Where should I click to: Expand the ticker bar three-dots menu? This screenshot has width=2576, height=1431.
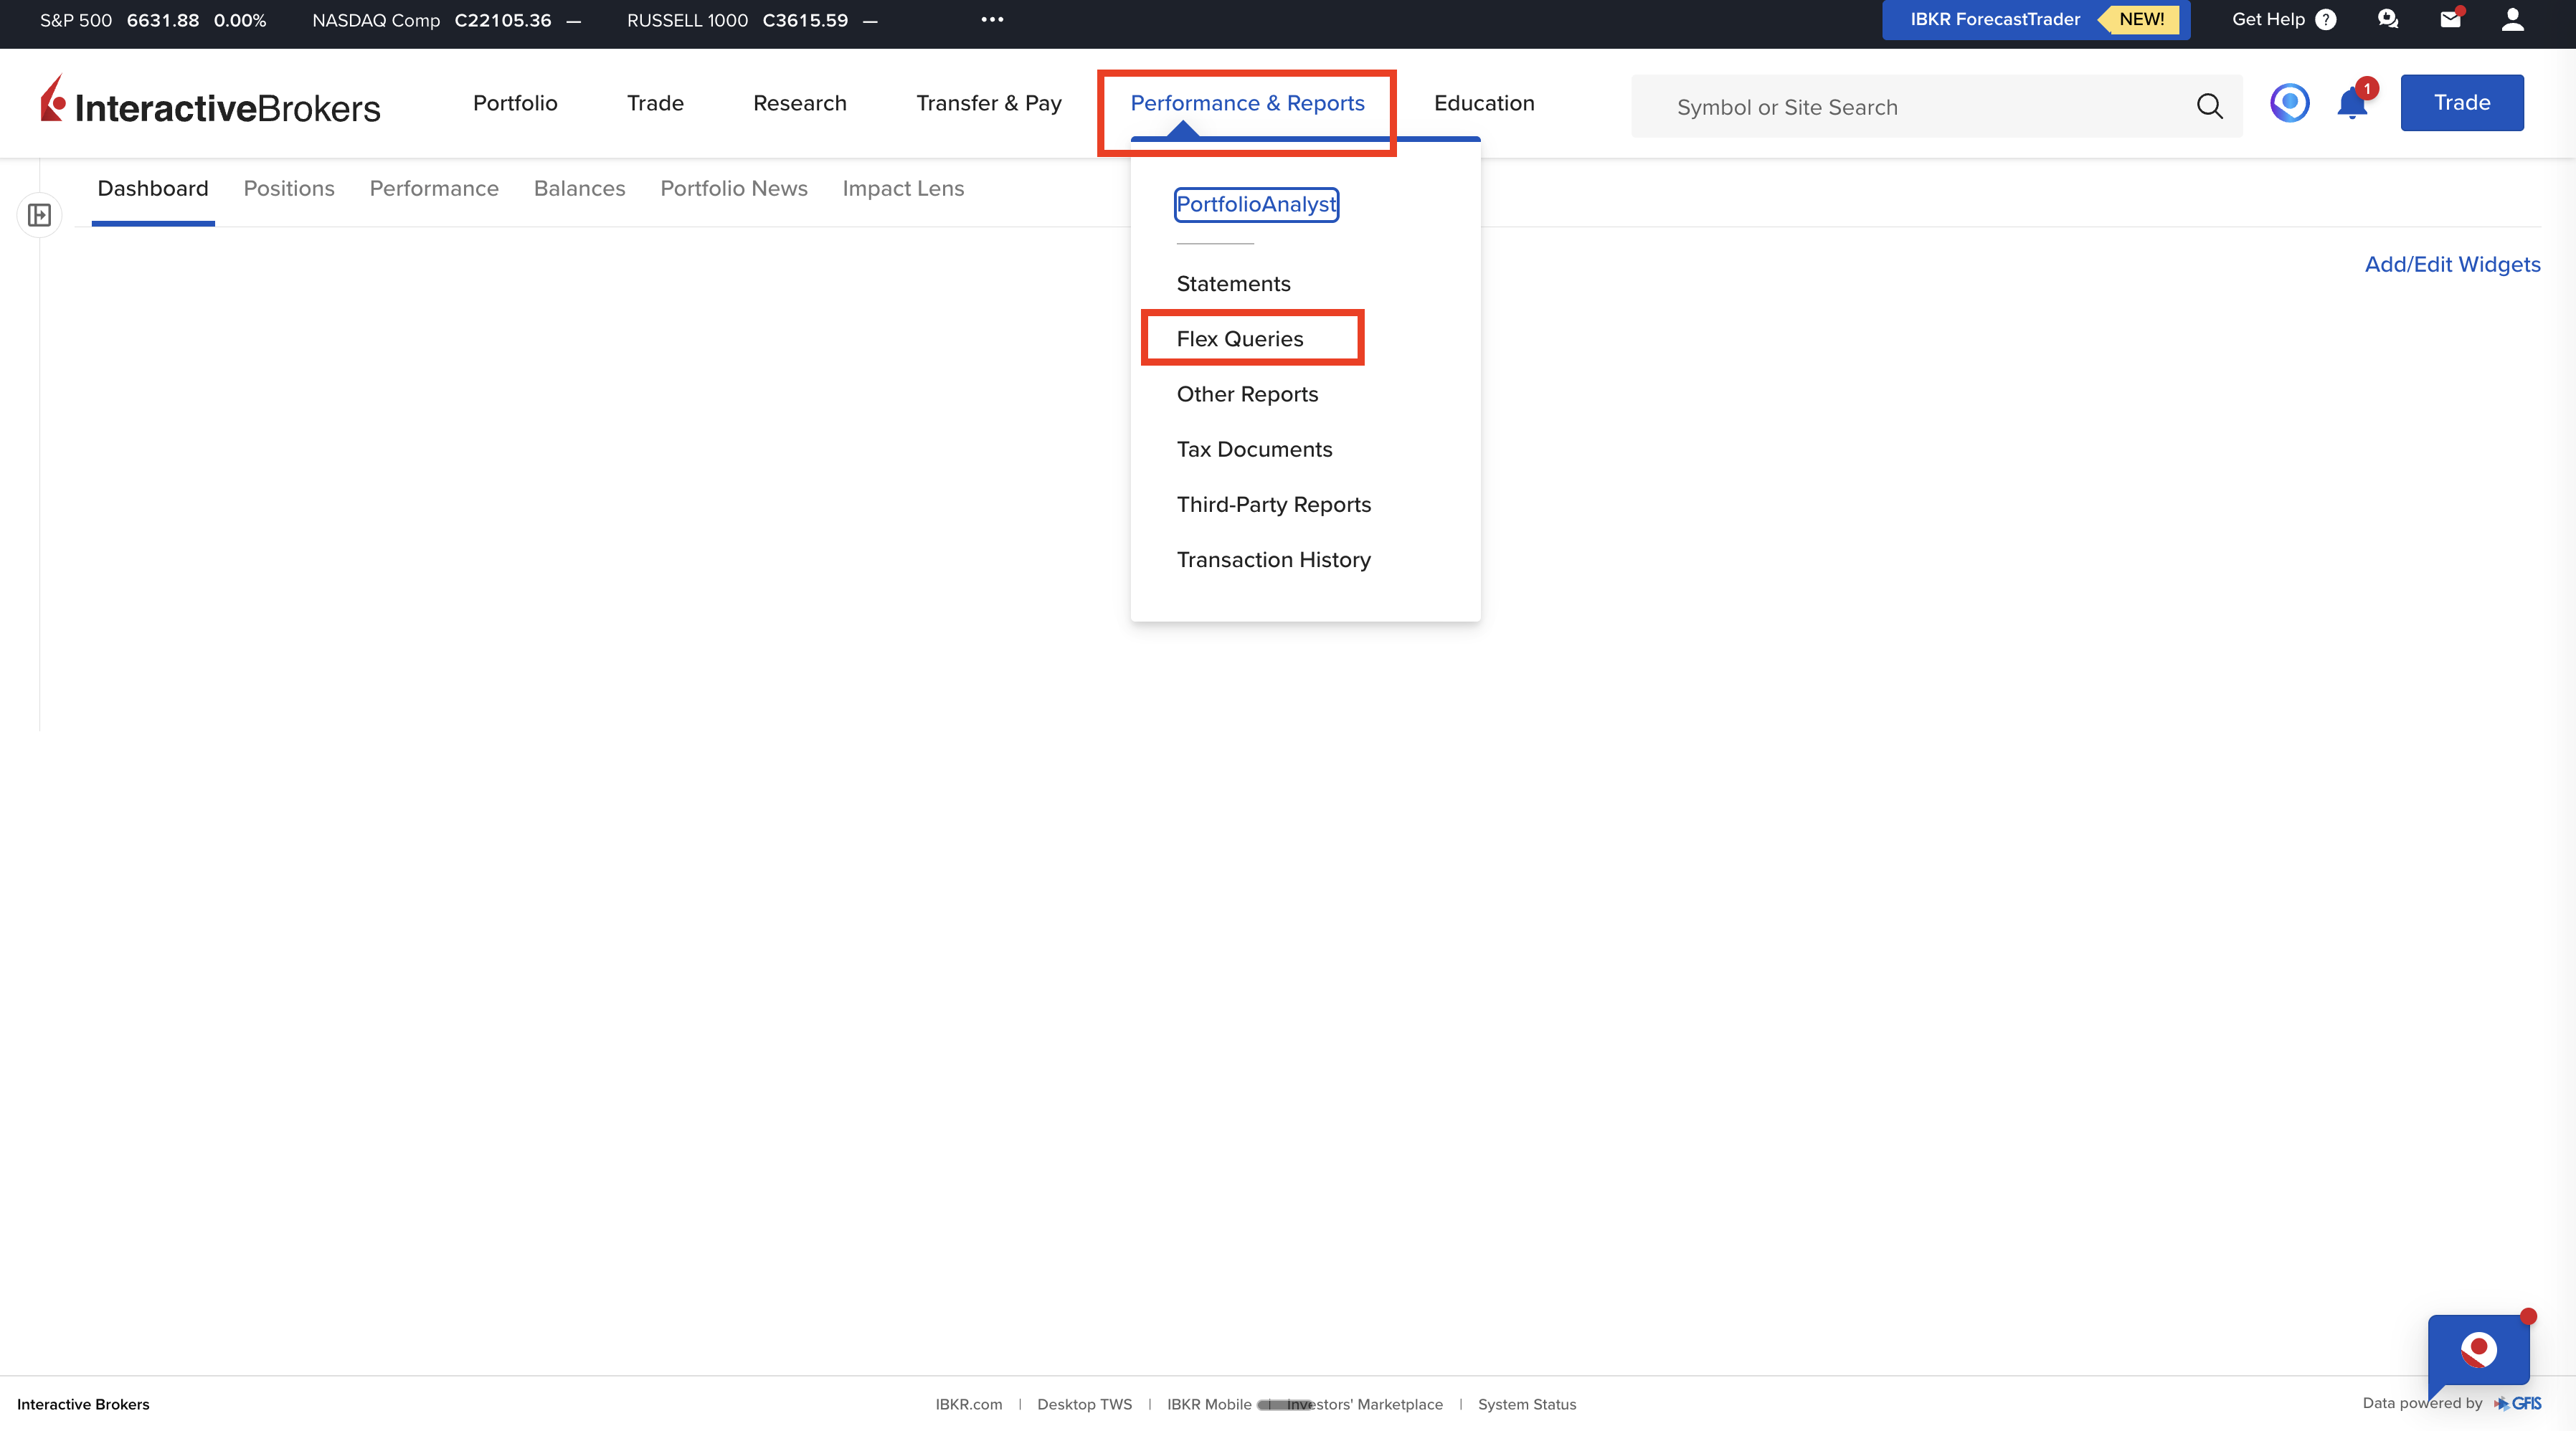pyautogui.click(x=991, y=19)
